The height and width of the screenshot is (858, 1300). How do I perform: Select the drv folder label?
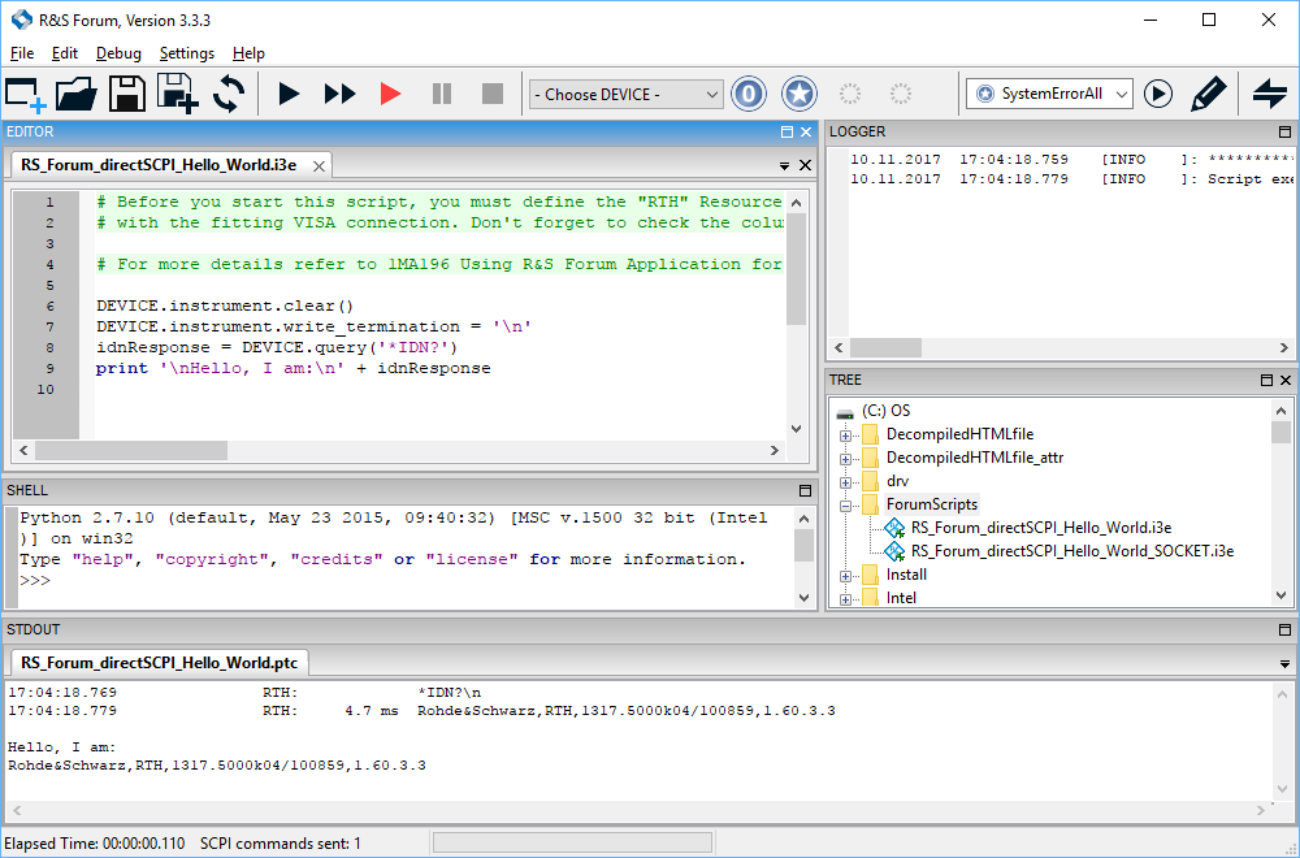point(897,481)
